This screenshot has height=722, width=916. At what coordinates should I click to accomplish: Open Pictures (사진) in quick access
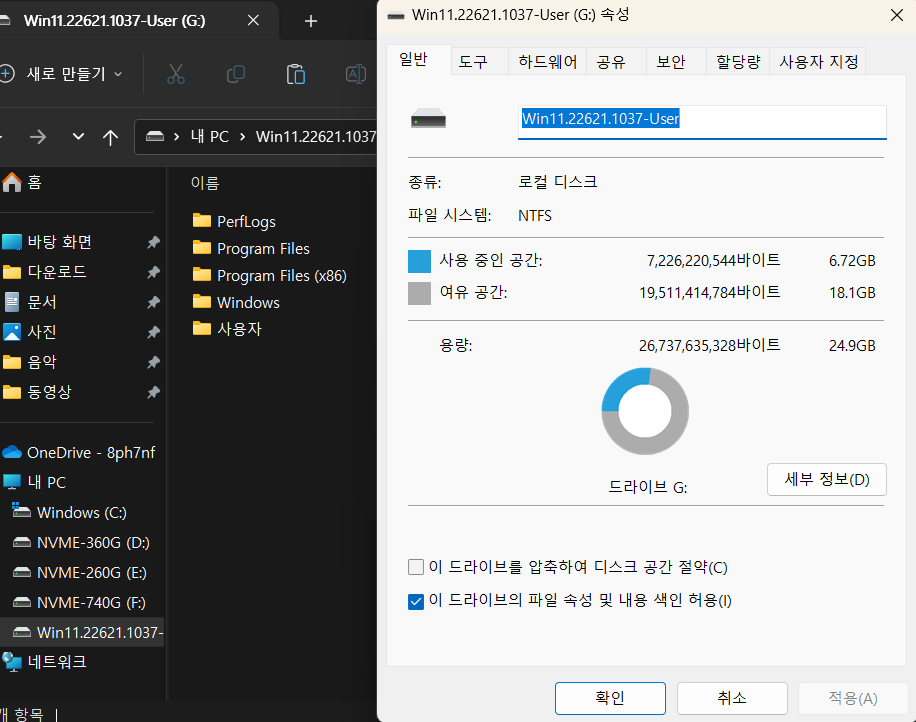point(30,332)
